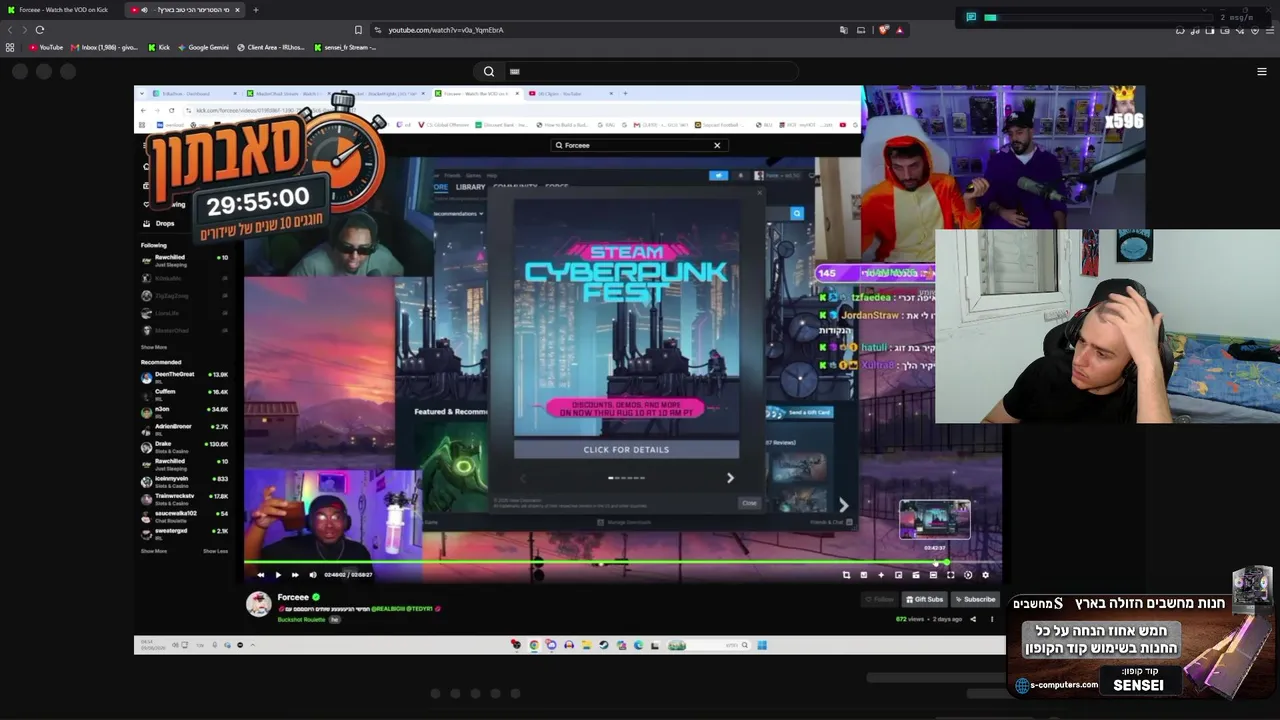This screenshot has width=1280, height=720.
Task: Go back in browser history
Action: coord(9,30)
